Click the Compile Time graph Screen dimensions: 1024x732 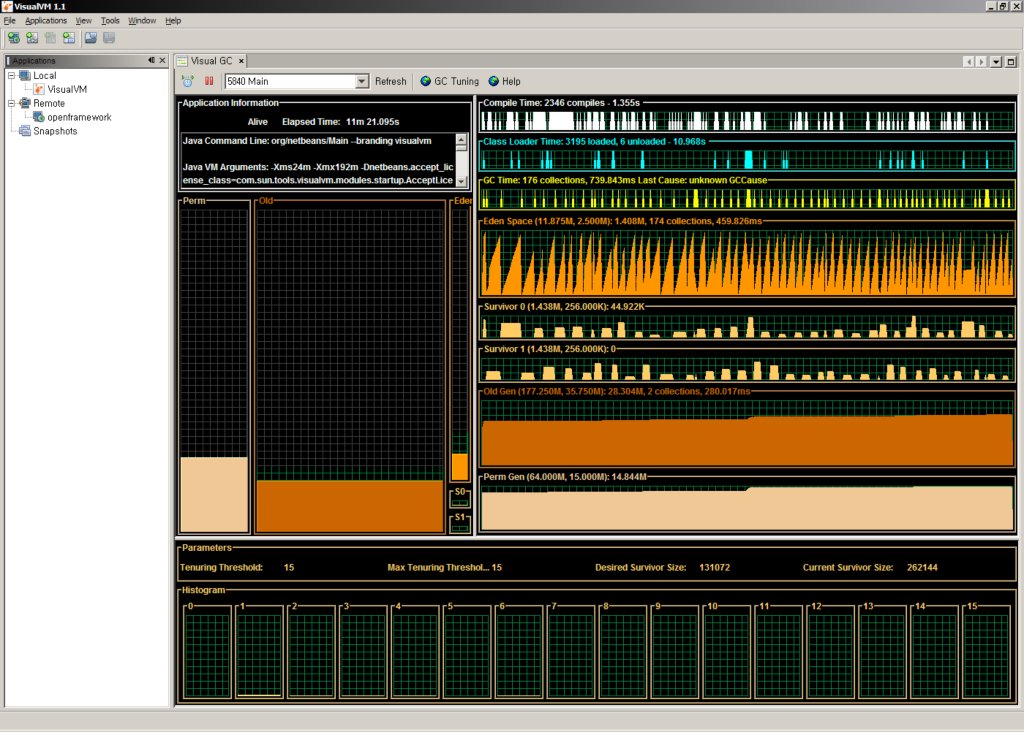[747, 121]
